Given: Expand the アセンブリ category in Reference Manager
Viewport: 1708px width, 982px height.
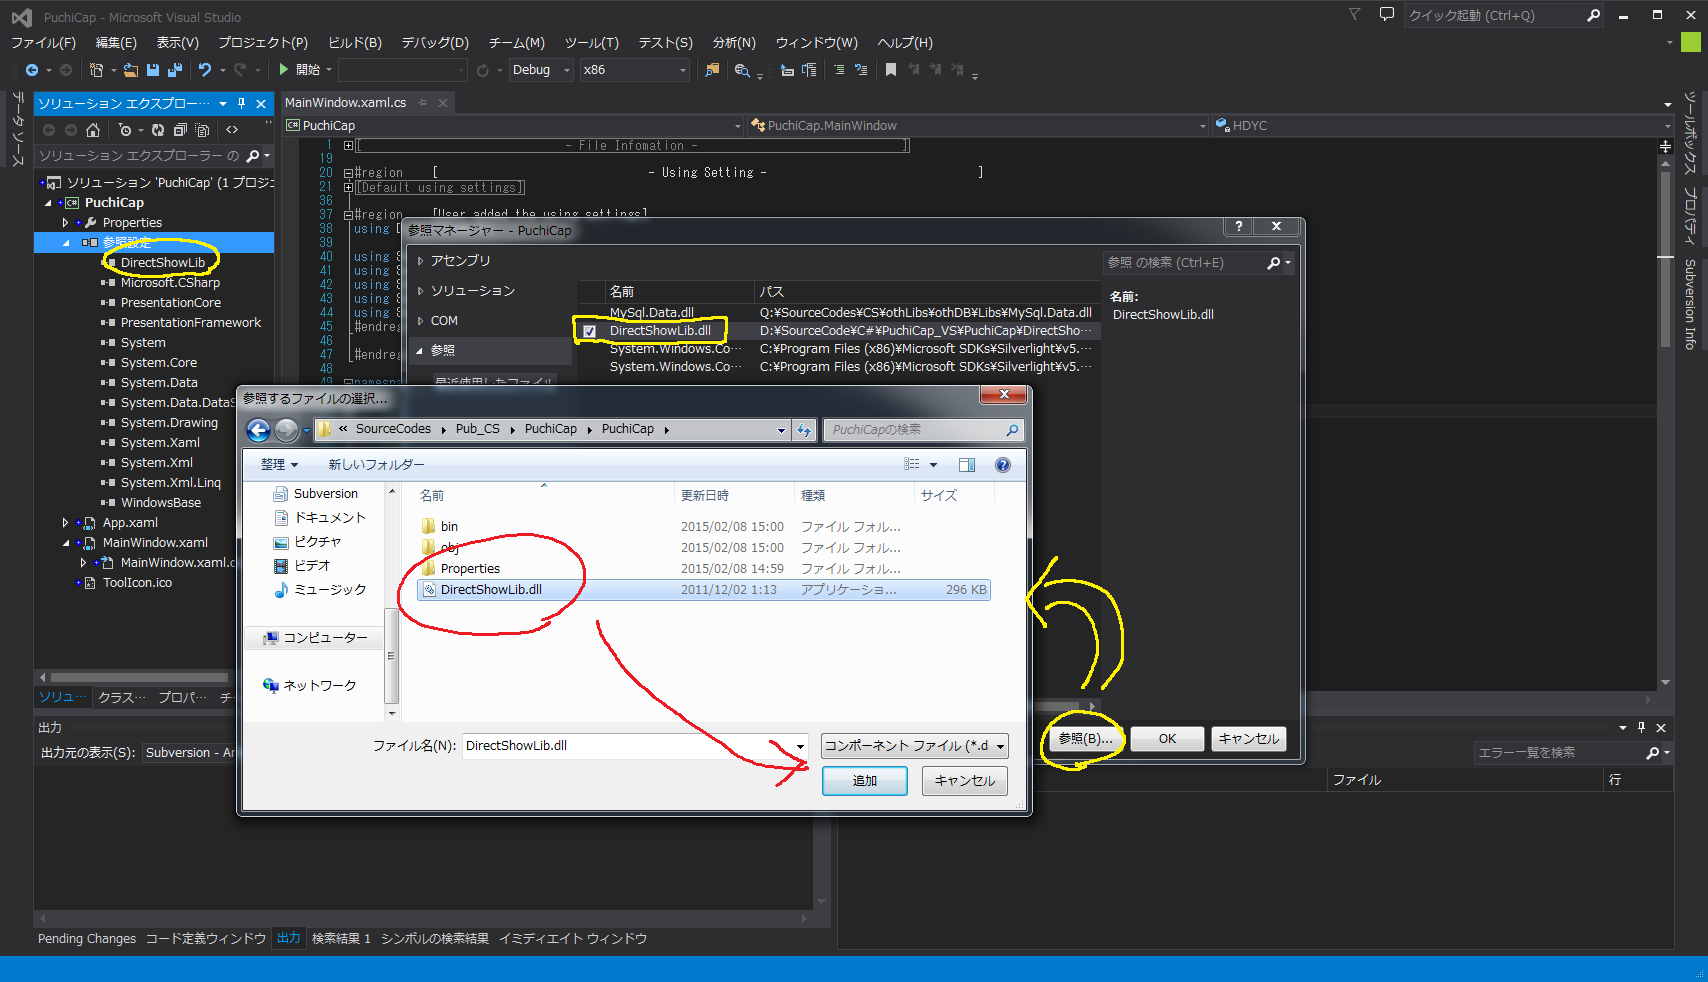Looking at the screenshot, I should [421, 261].
